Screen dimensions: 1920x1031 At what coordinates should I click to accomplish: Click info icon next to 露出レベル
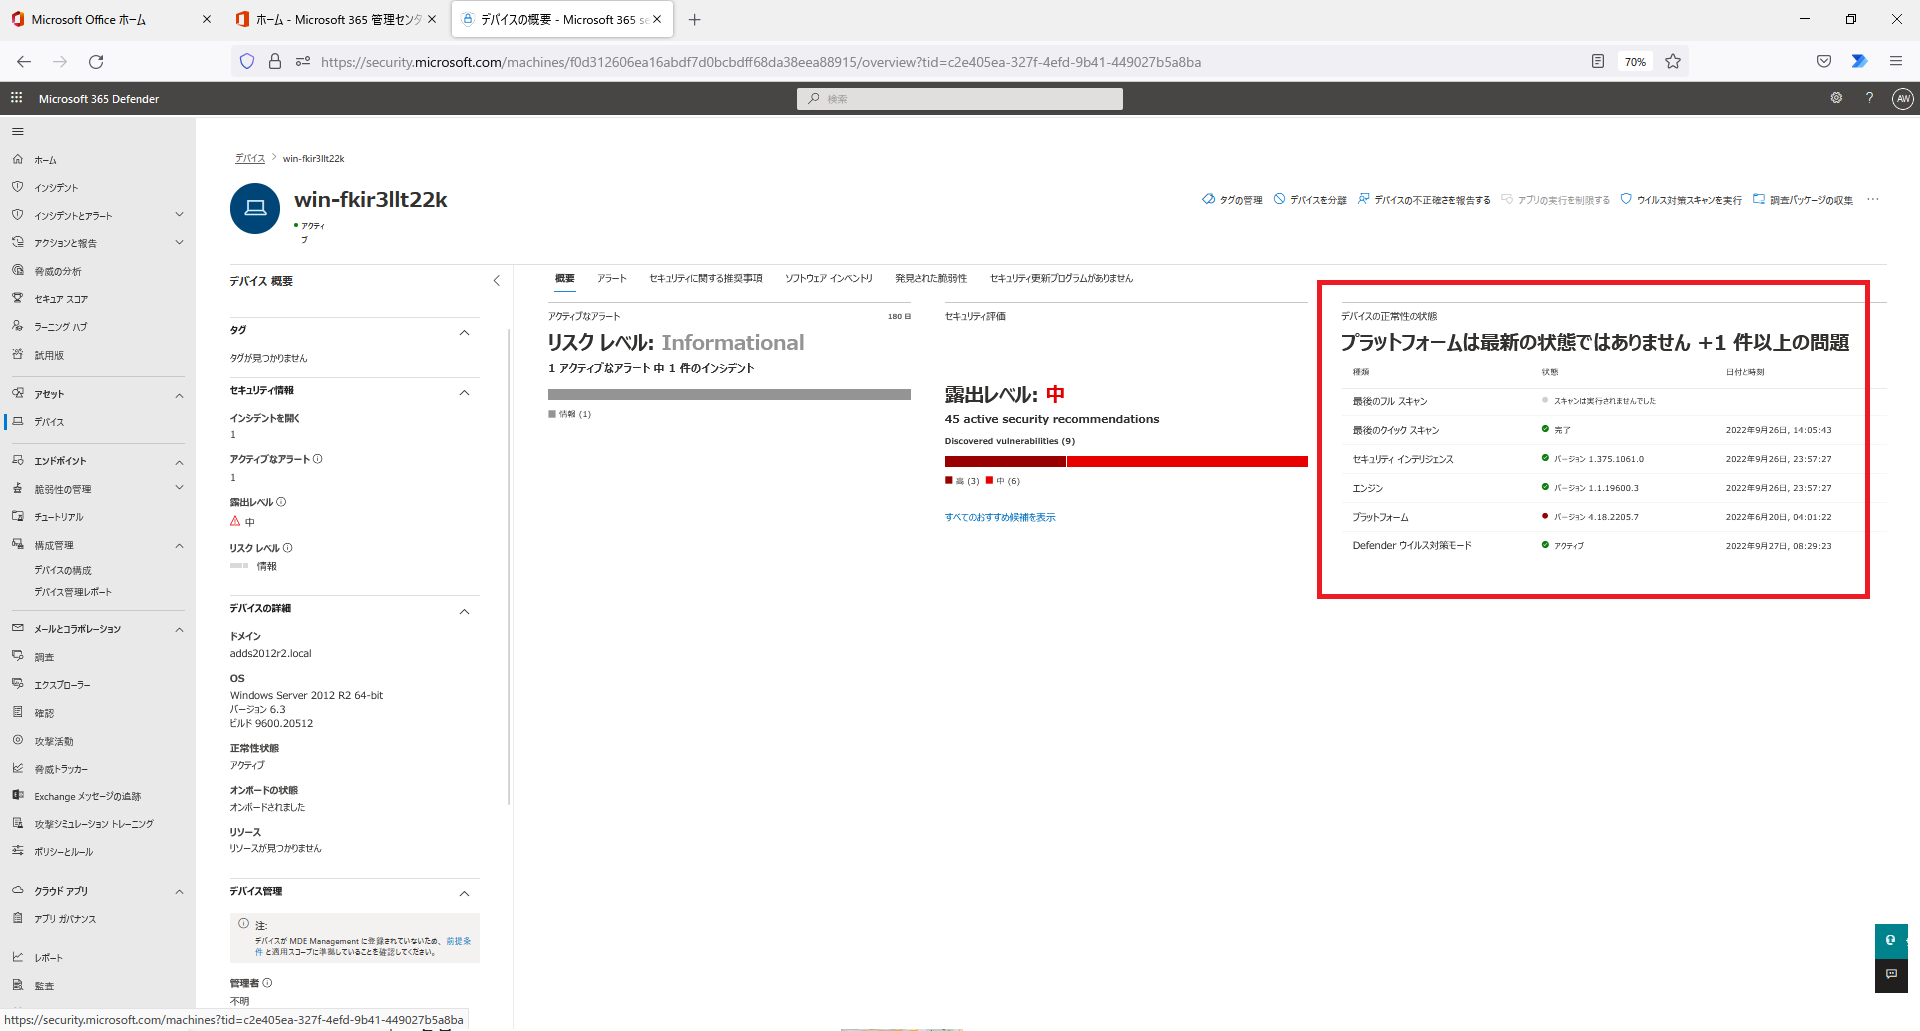point(281,502)
